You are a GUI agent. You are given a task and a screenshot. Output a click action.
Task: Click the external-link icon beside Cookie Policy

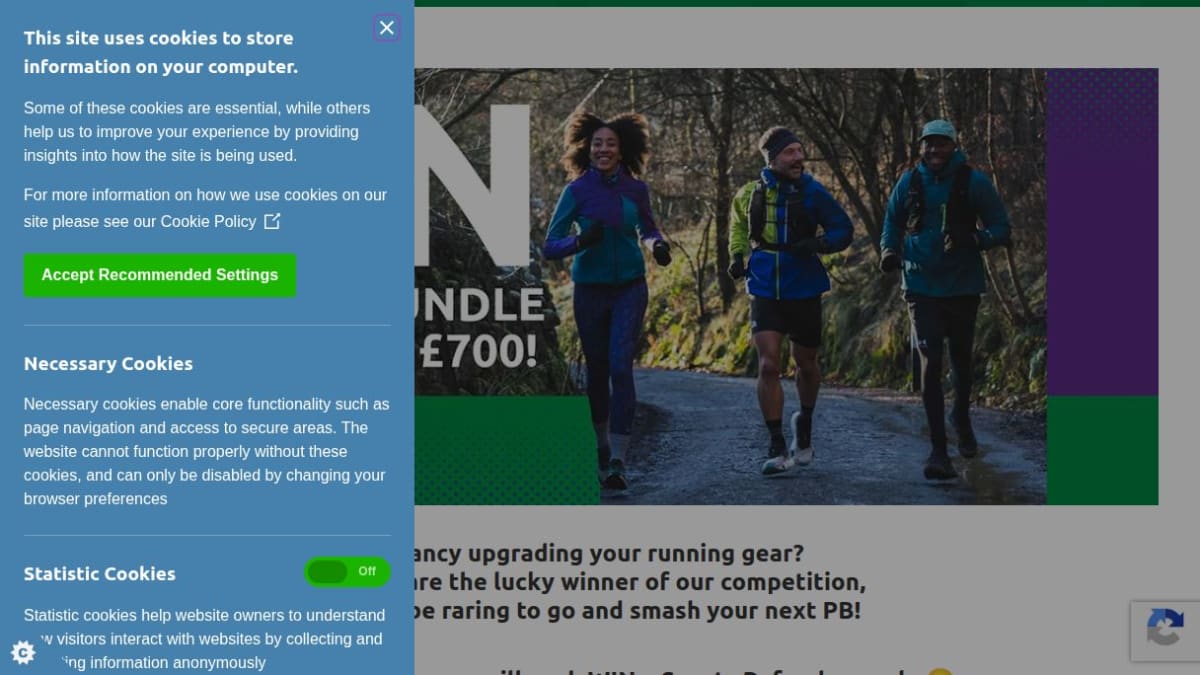click(x=272, y=221)
